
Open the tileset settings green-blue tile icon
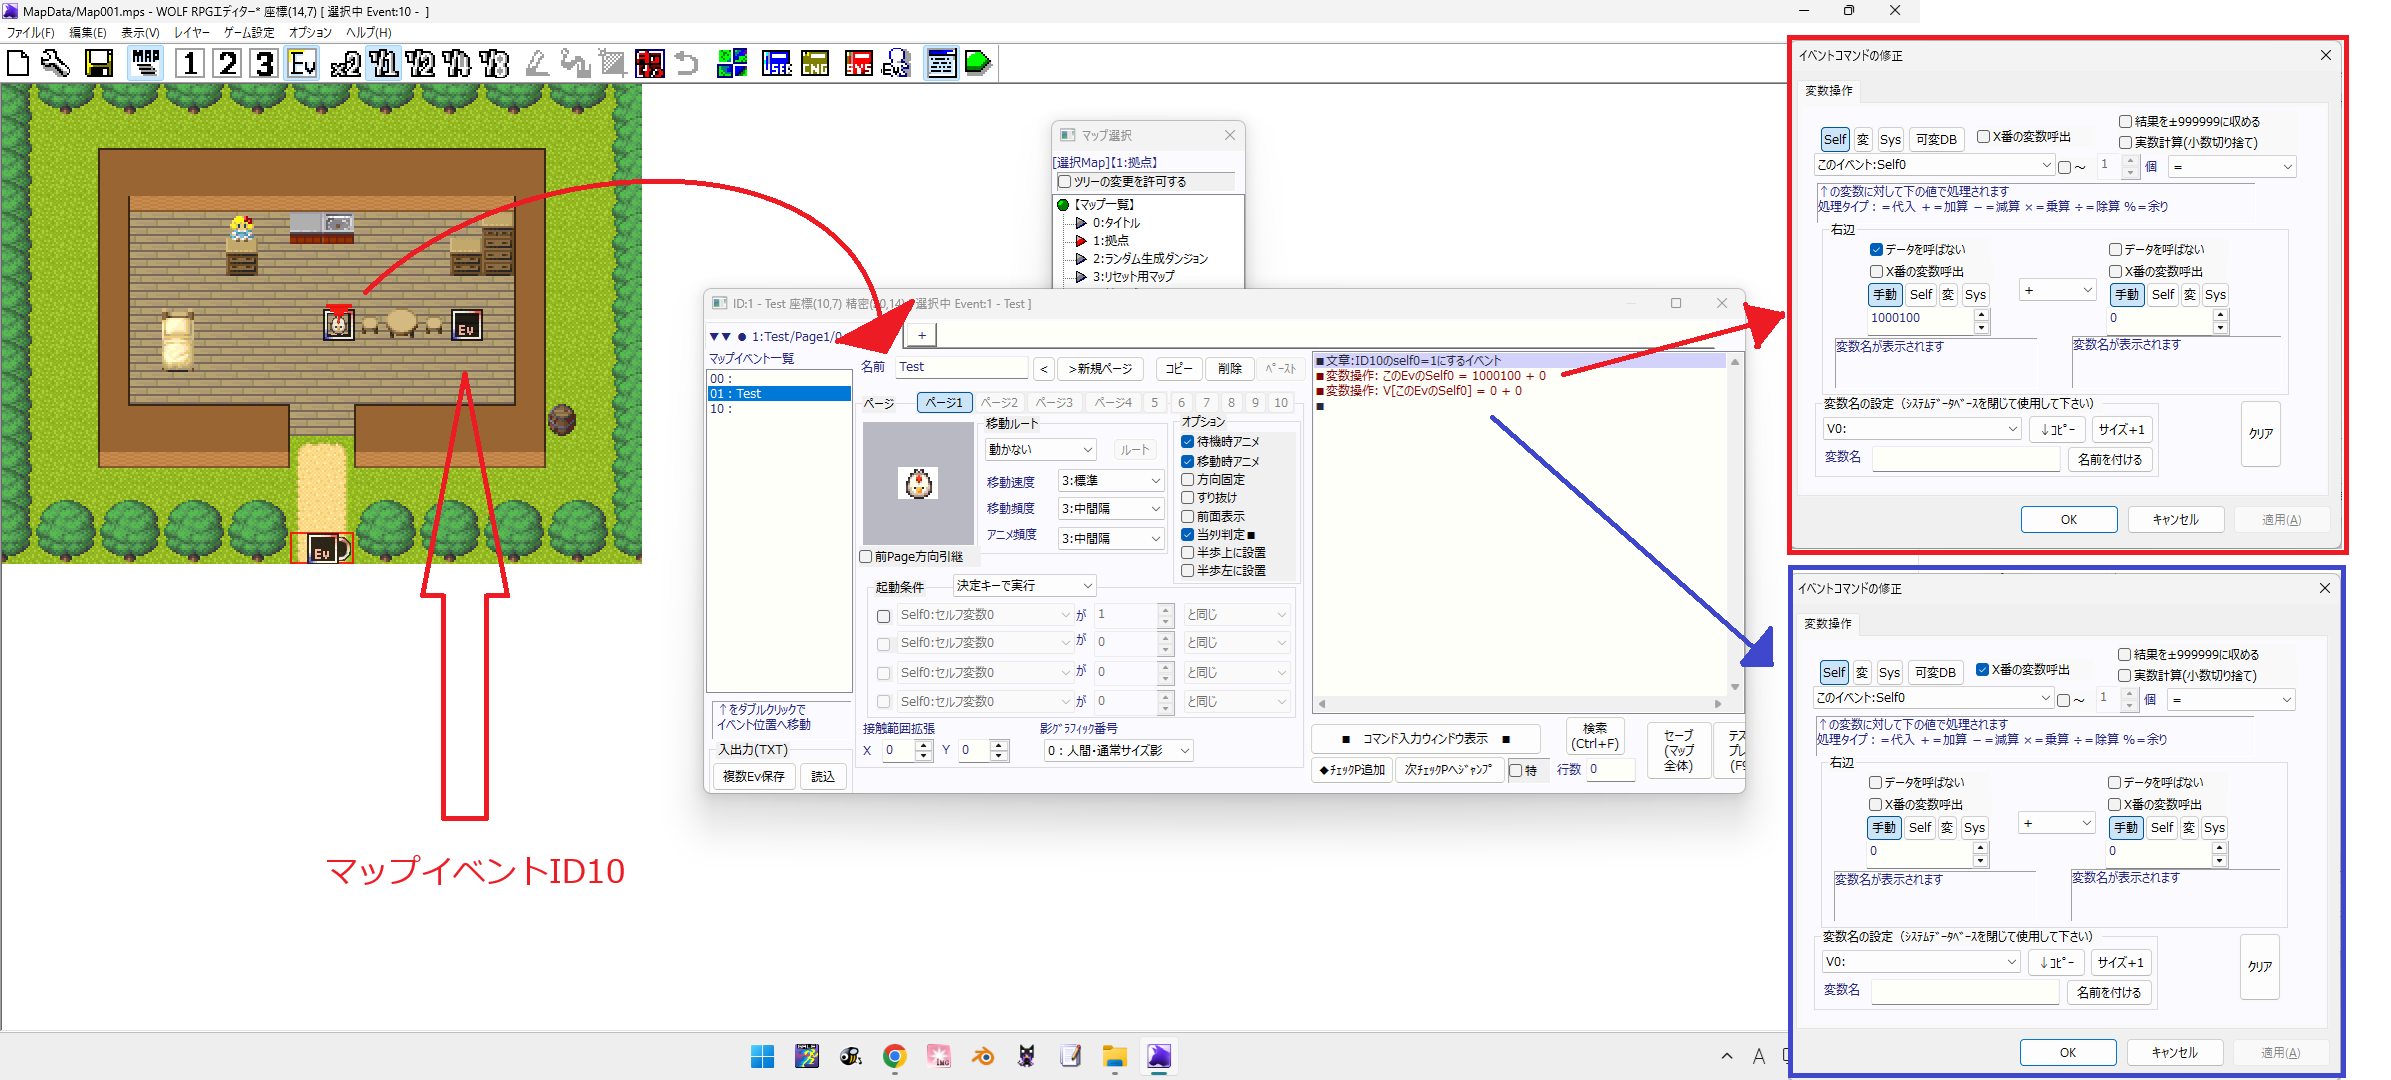pos(732,64)
